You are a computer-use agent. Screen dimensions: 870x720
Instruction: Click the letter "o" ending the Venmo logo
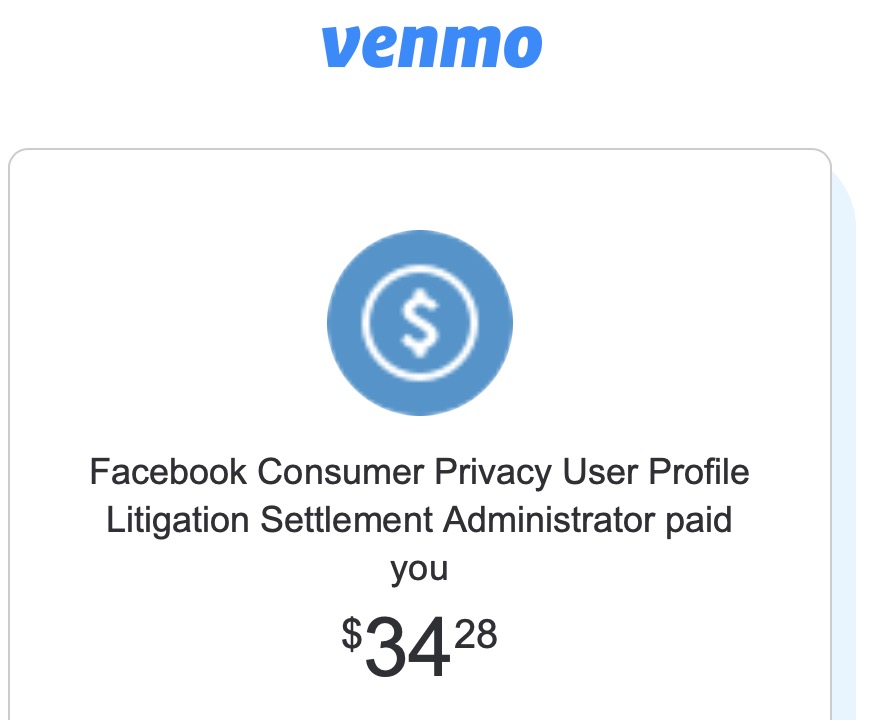point(523,47)
